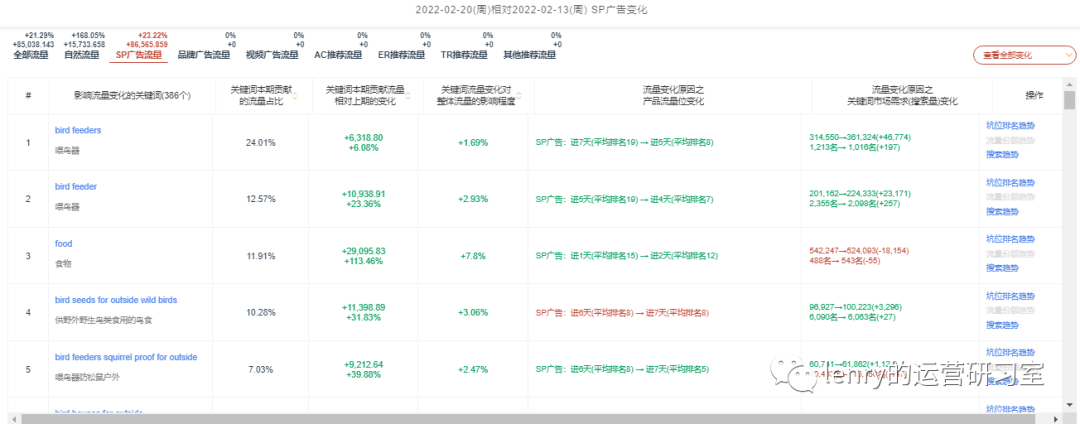This screenshot has width=1080, height=424.
Task: Click 坑位排名趋势 in the food row
Action: click(1010, 239)
